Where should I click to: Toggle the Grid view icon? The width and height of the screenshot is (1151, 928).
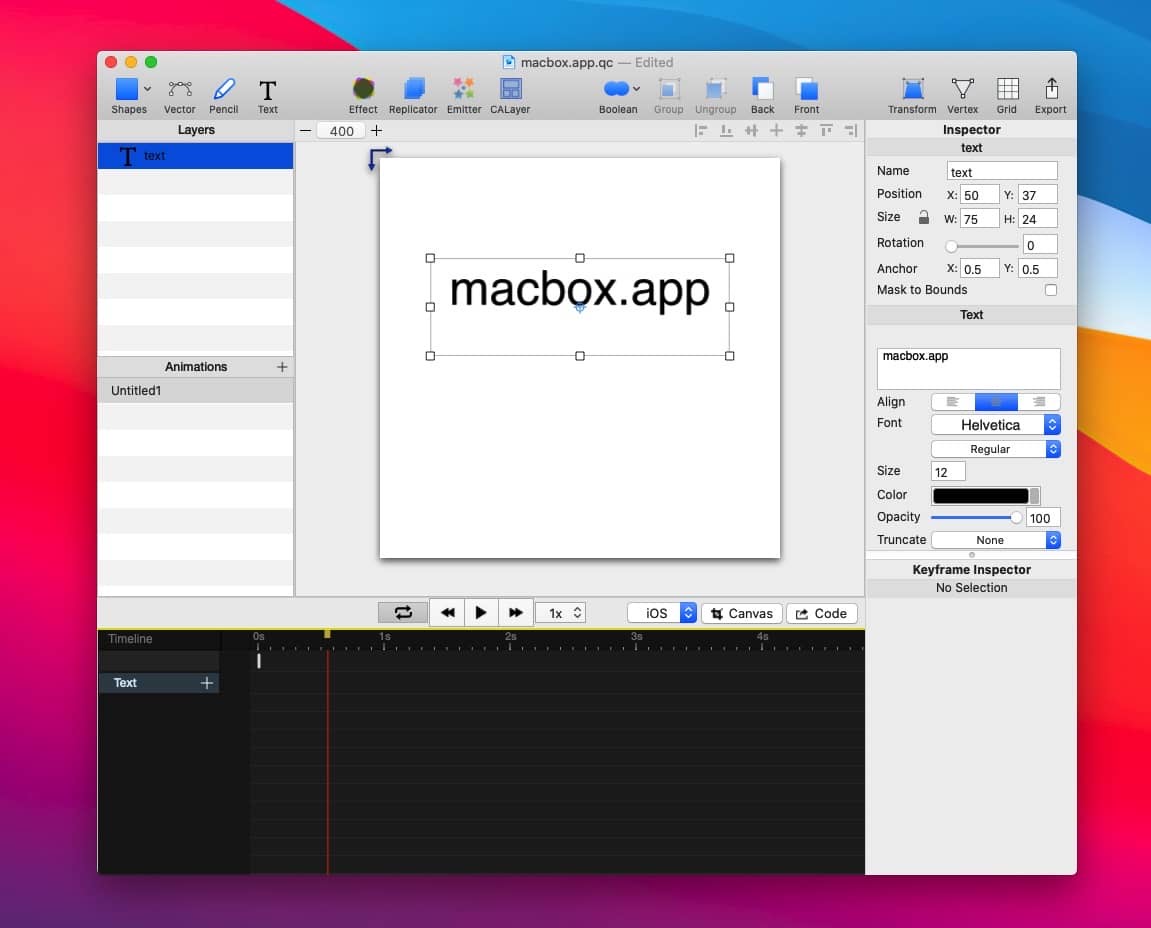(1007, 91)
